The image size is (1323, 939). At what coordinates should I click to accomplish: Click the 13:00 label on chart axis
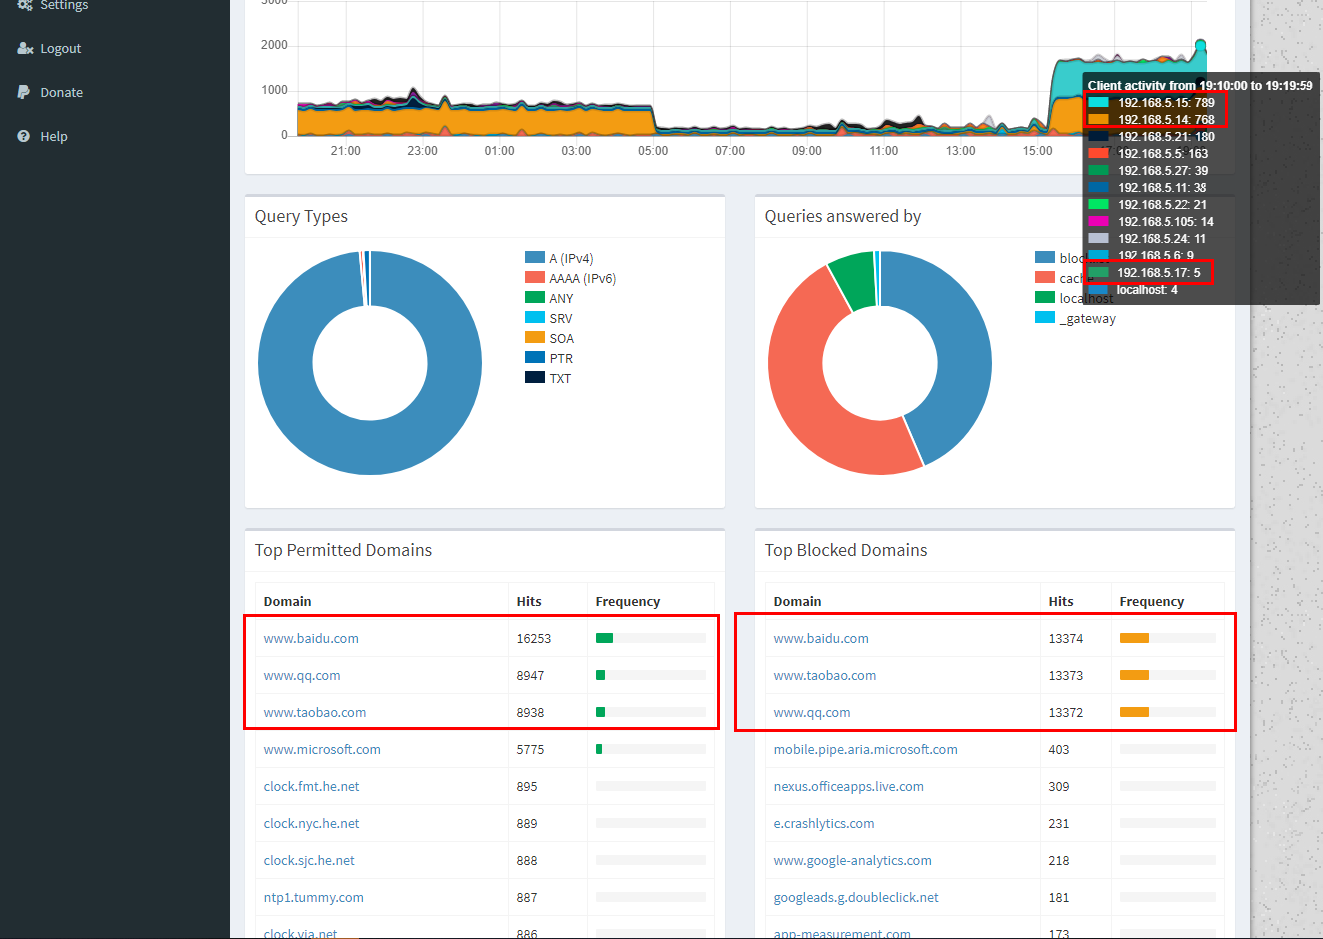960,151
